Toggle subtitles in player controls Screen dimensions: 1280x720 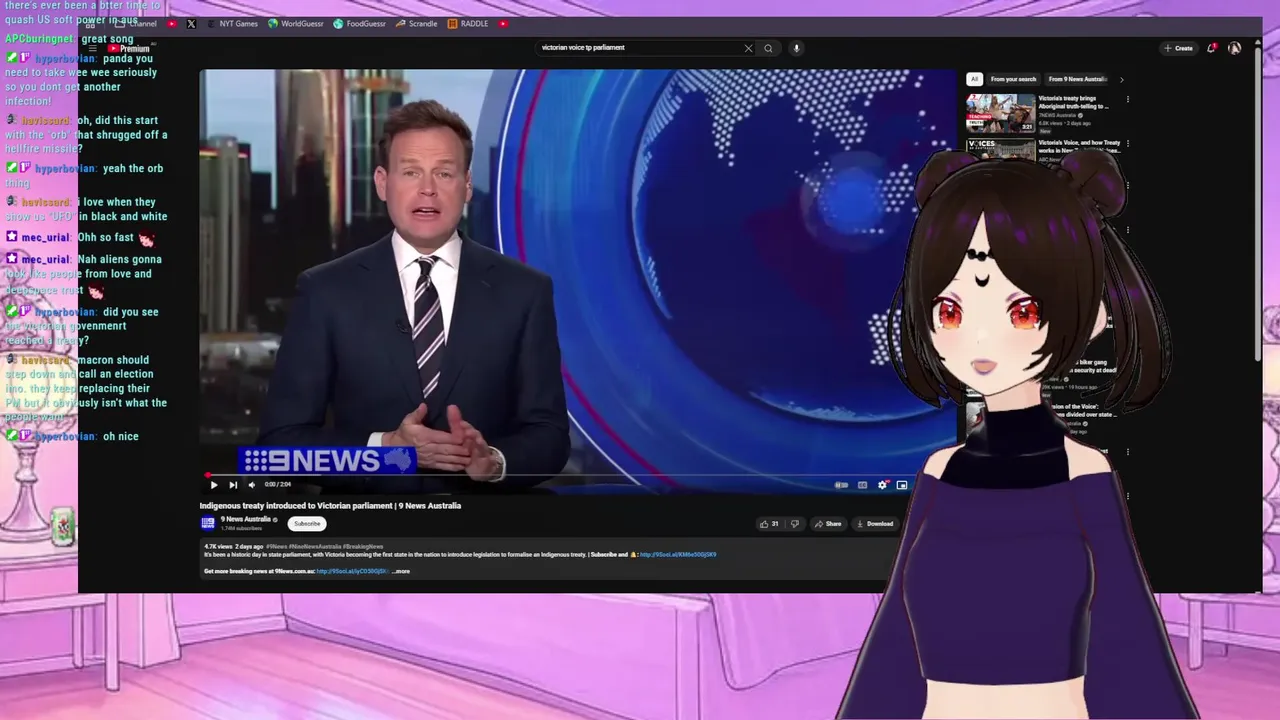[862, 485]
